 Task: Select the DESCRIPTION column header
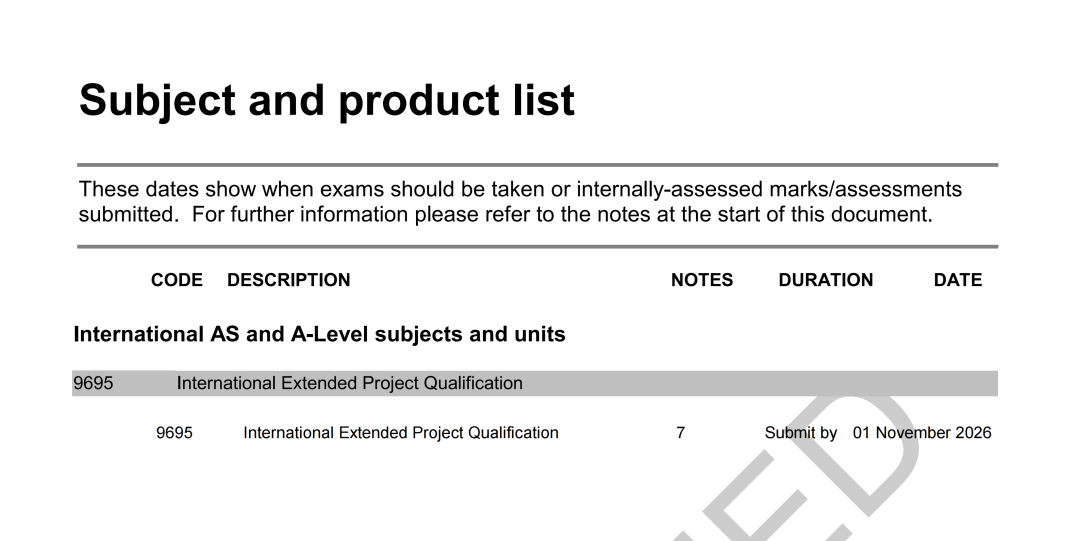coord(289,280)
